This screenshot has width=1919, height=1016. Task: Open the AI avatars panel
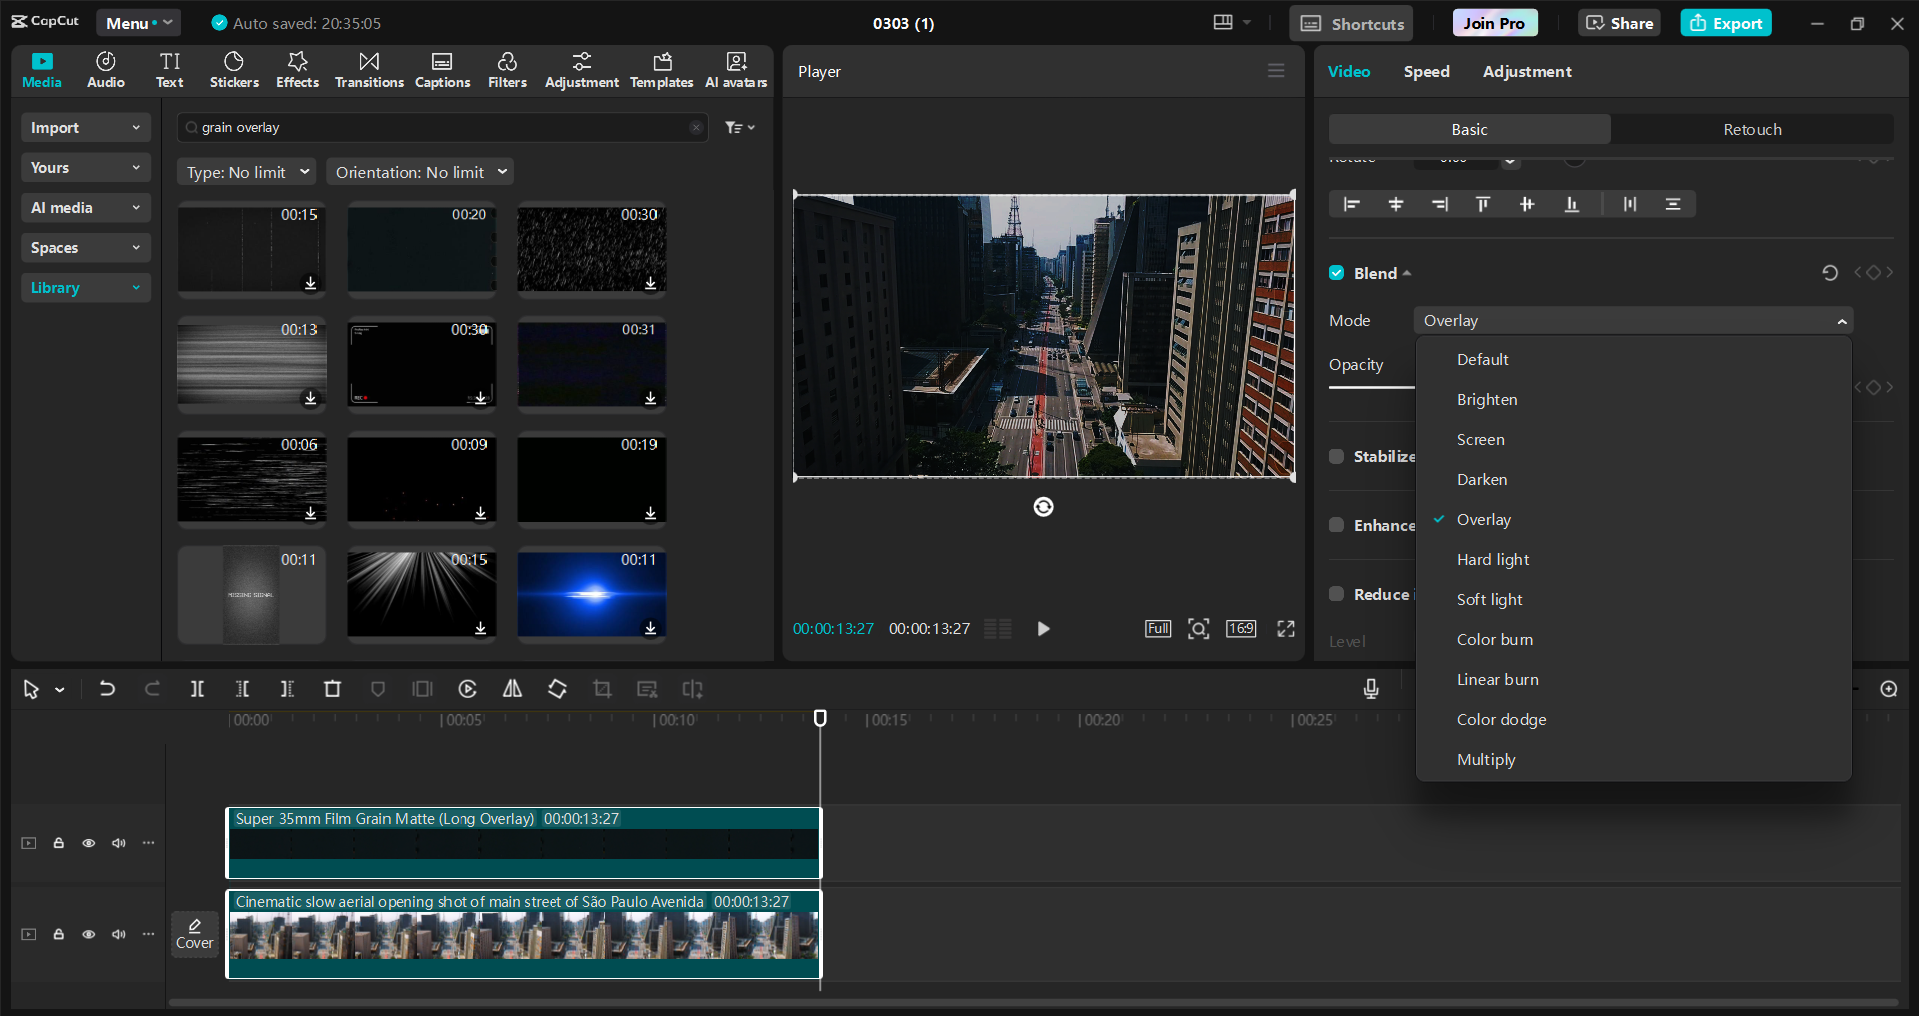pos(735,69)
